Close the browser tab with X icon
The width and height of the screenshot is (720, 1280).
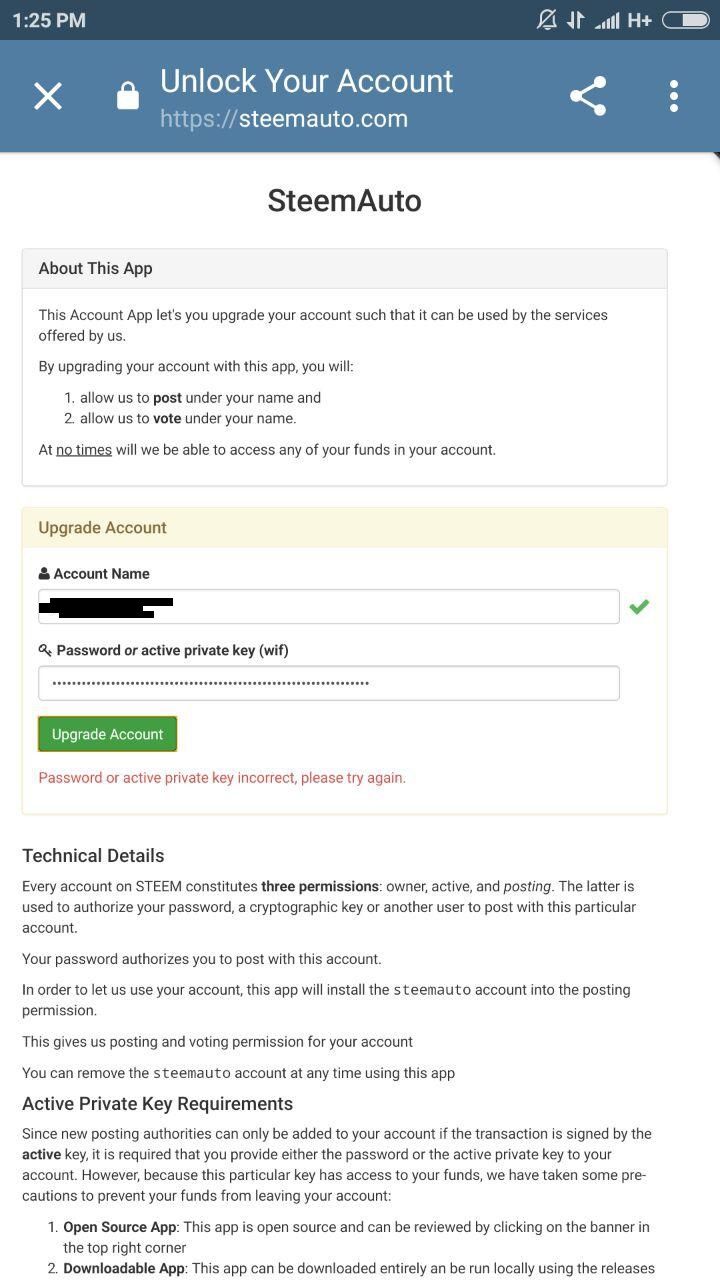pos(48,96)
